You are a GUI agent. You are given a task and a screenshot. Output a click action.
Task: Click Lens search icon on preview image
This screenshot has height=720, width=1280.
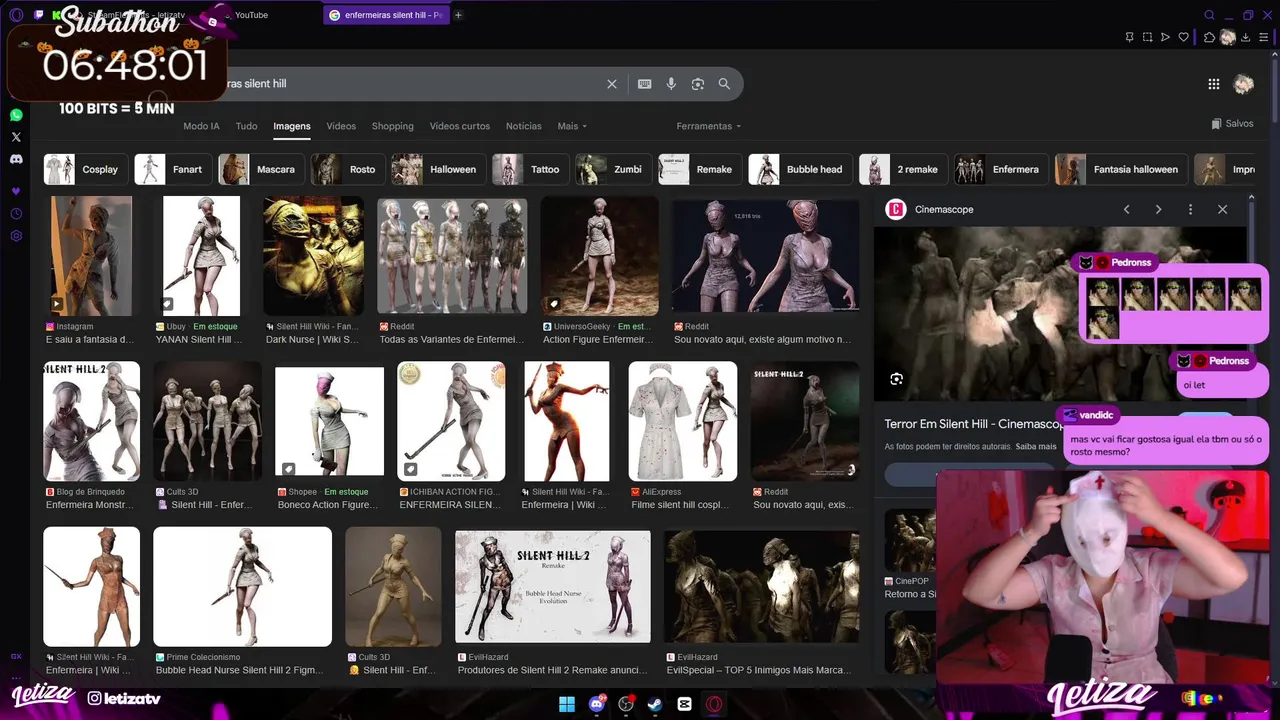point(896,379)
